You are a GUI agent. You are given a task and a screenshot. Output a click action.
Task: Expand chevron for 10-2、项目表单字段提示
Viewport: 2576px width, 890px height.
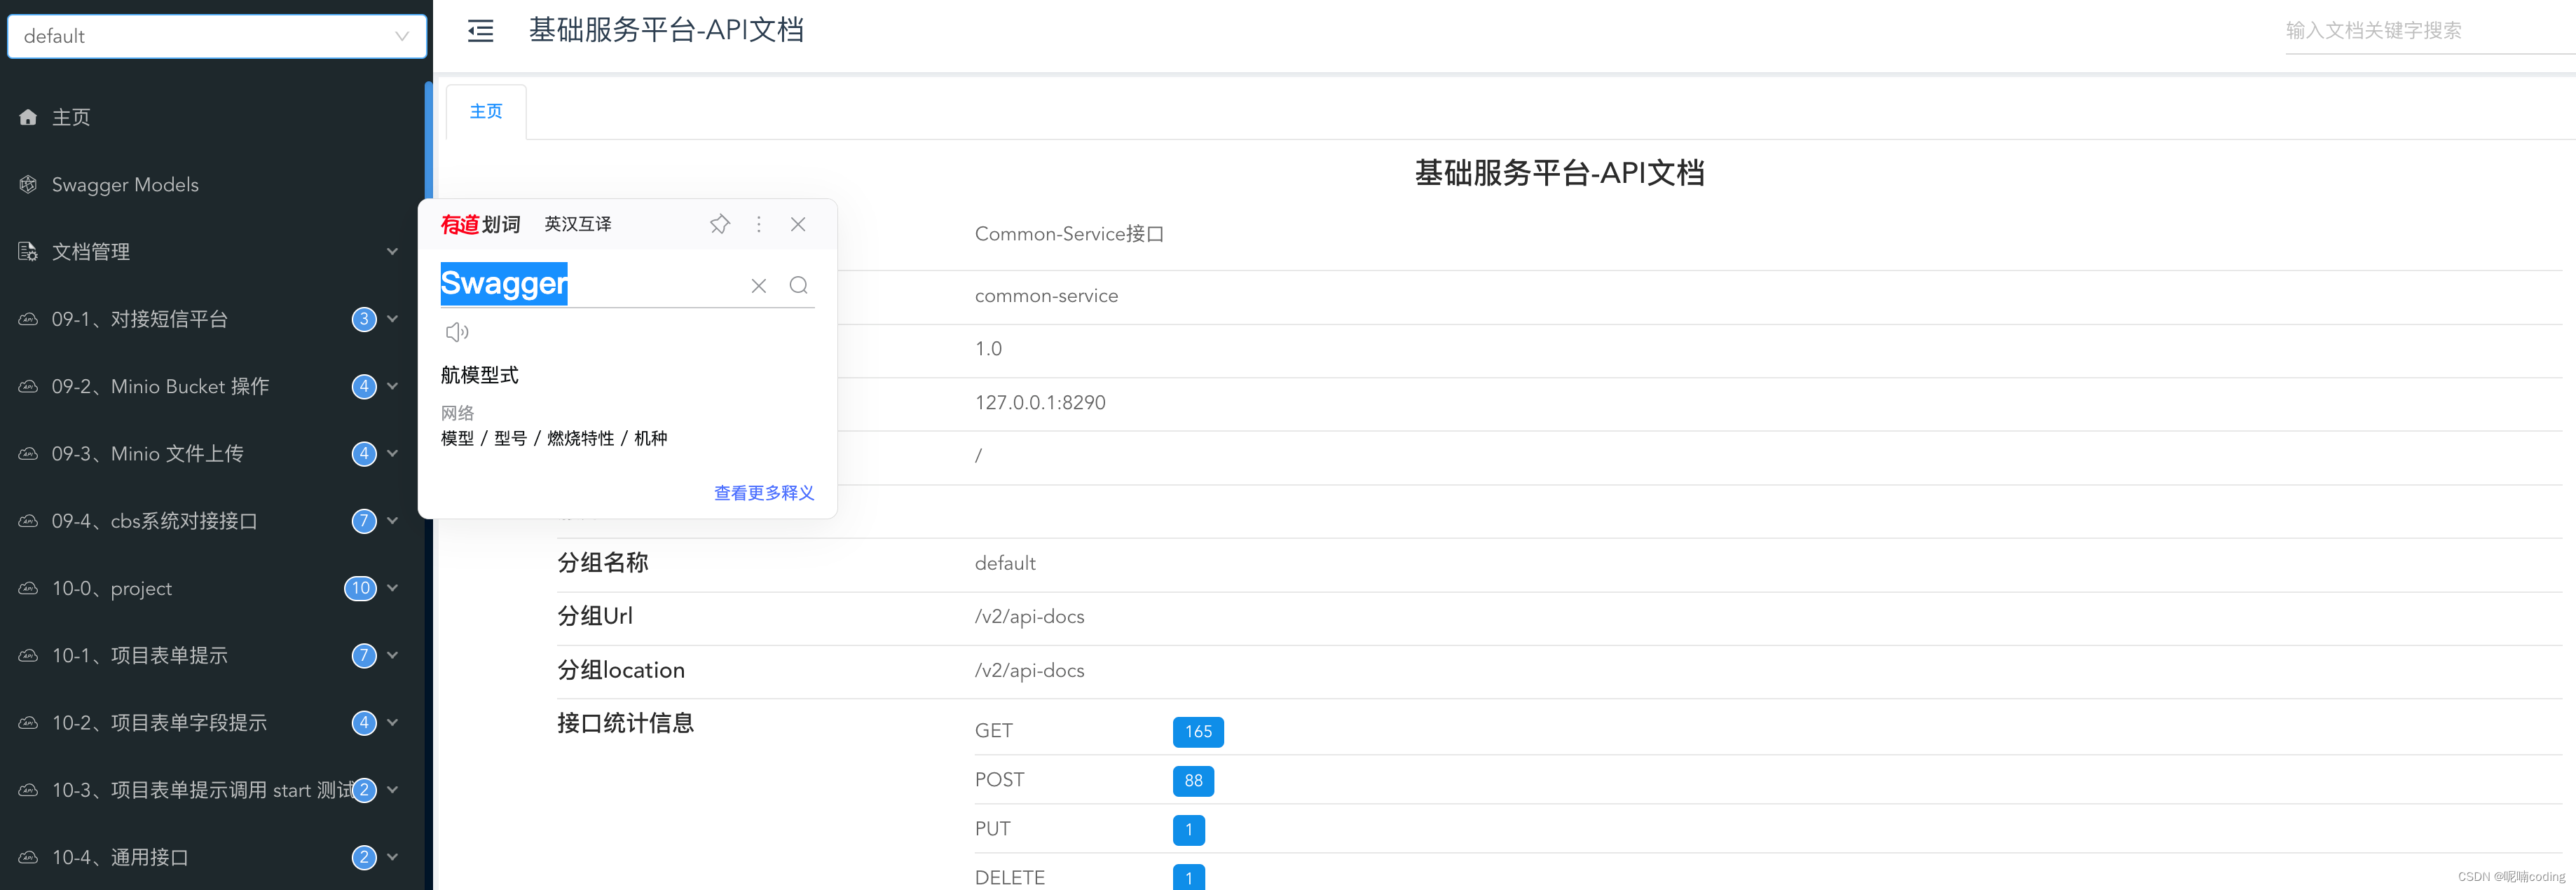[393, 722]
